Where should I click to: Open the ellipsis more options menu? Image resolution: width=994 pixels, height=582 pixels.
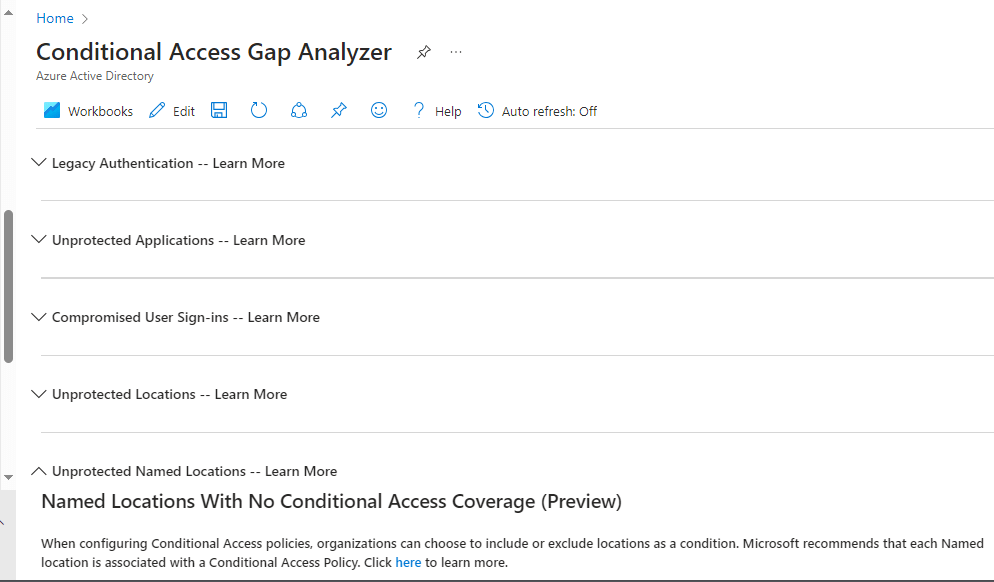pos(456,52)
